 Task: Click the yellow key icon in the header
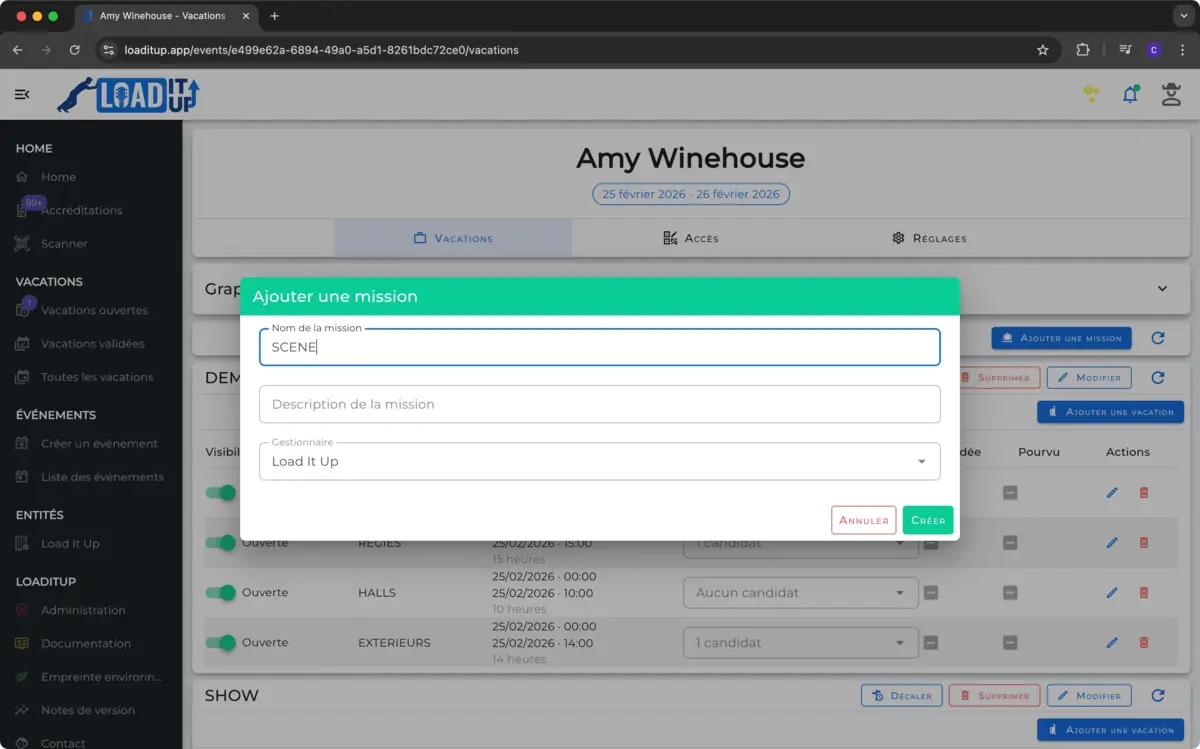(1091, 94)
